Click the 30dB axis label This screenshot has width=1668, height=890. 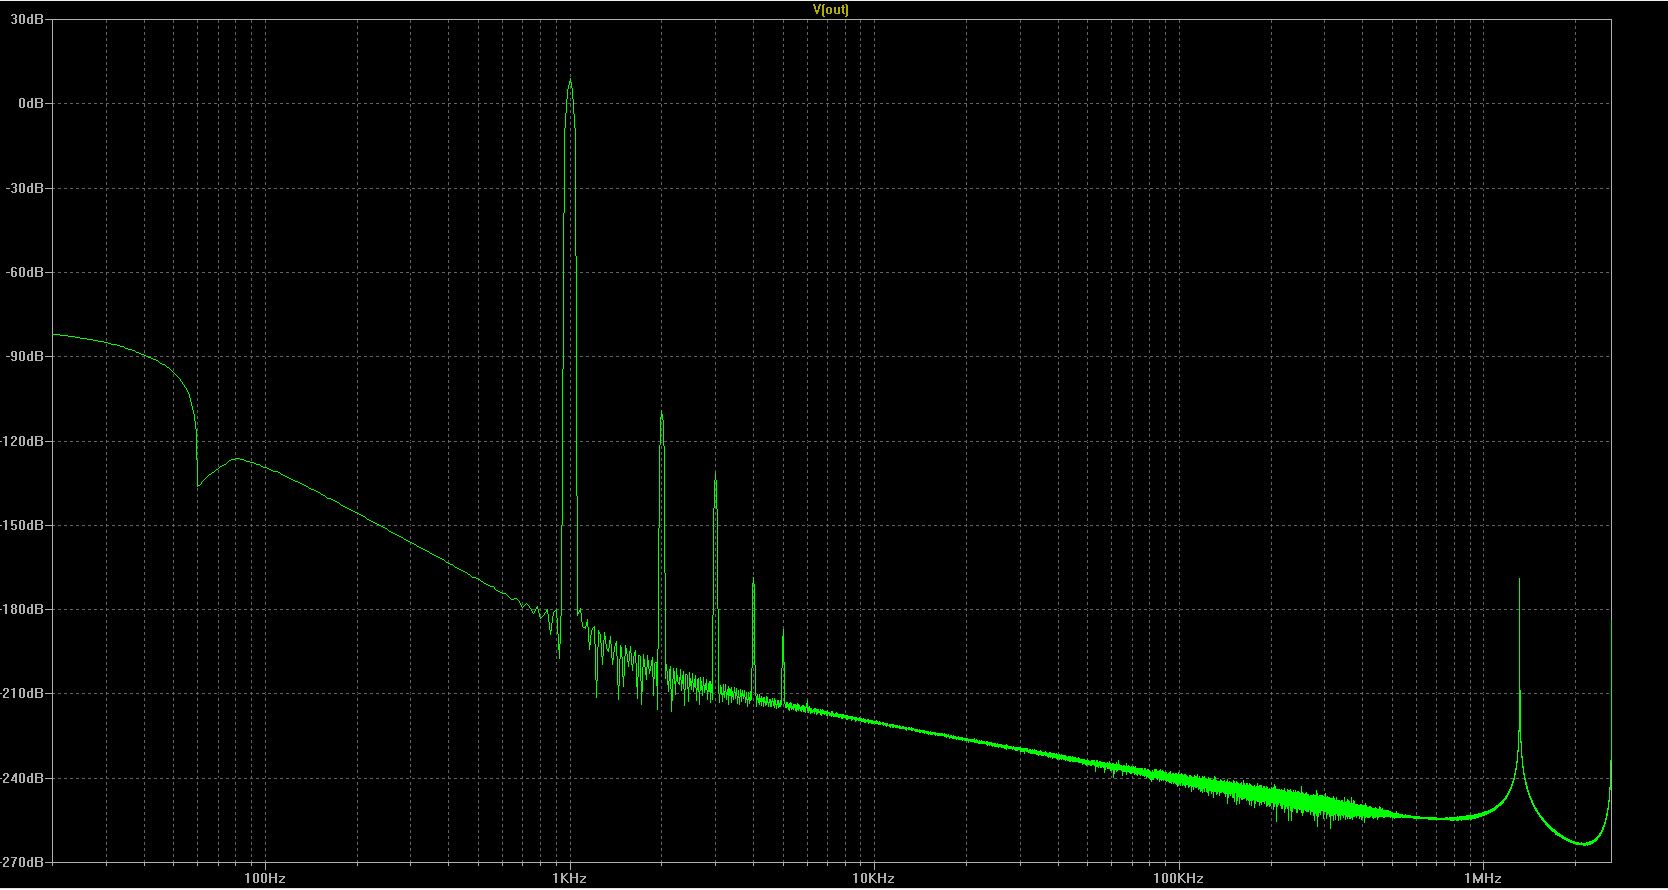[29, 19]
